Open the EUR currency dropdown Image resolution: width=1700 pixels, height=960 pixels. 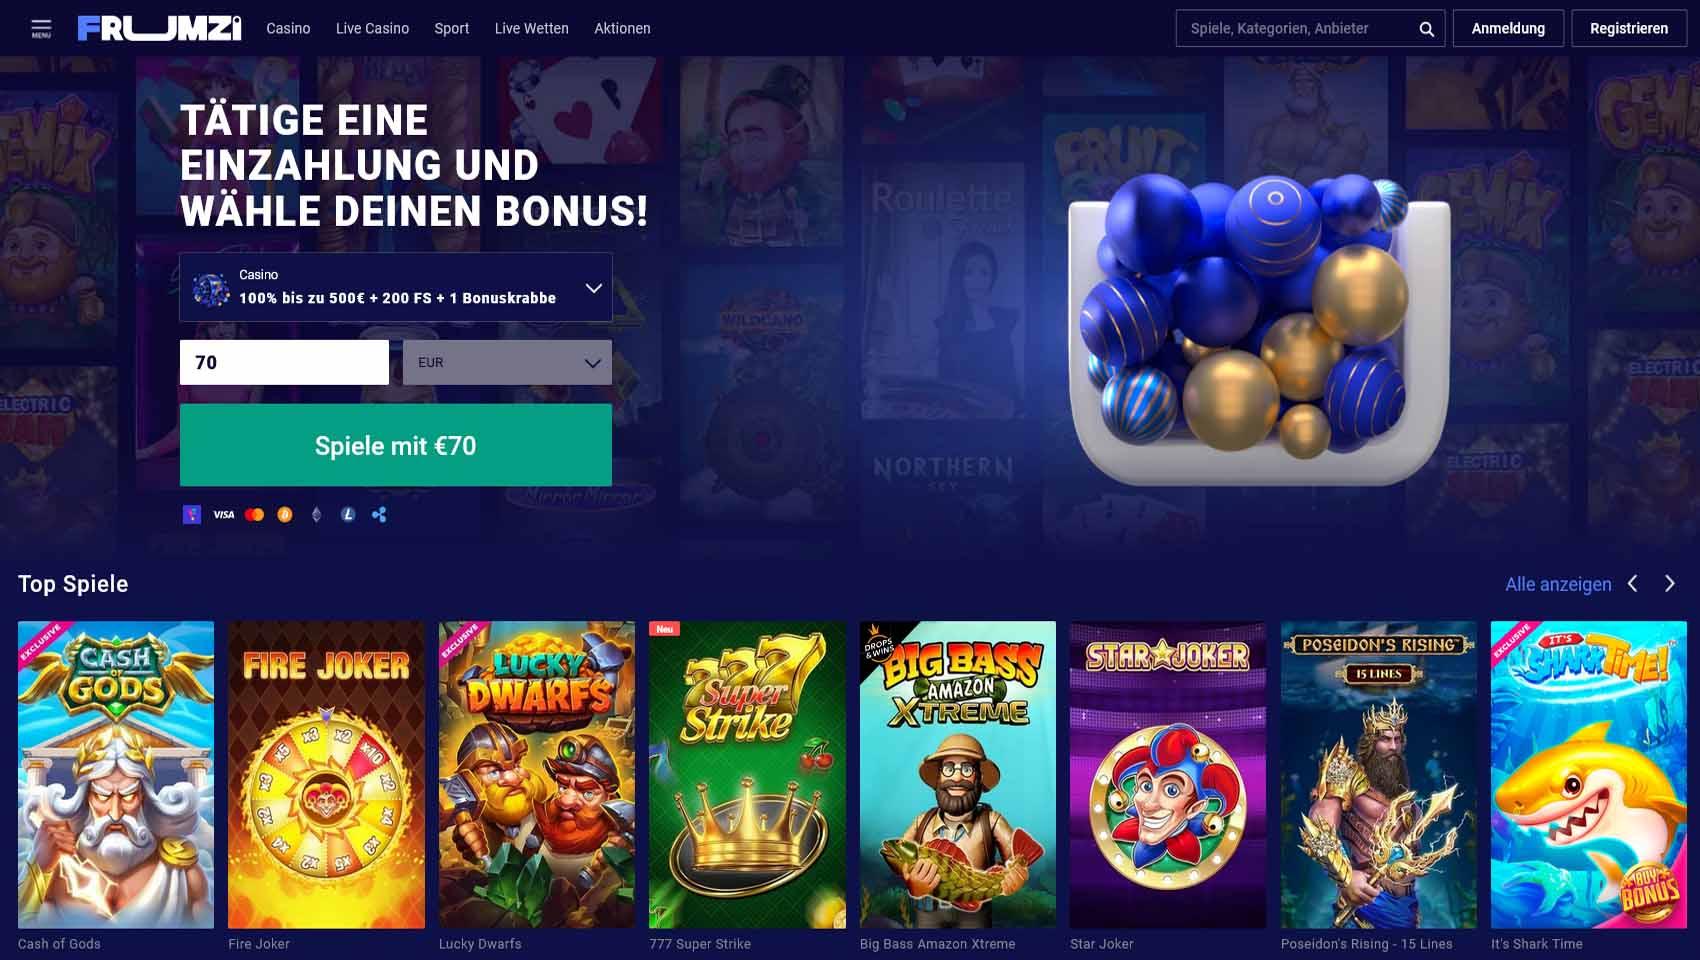(507, 362)
